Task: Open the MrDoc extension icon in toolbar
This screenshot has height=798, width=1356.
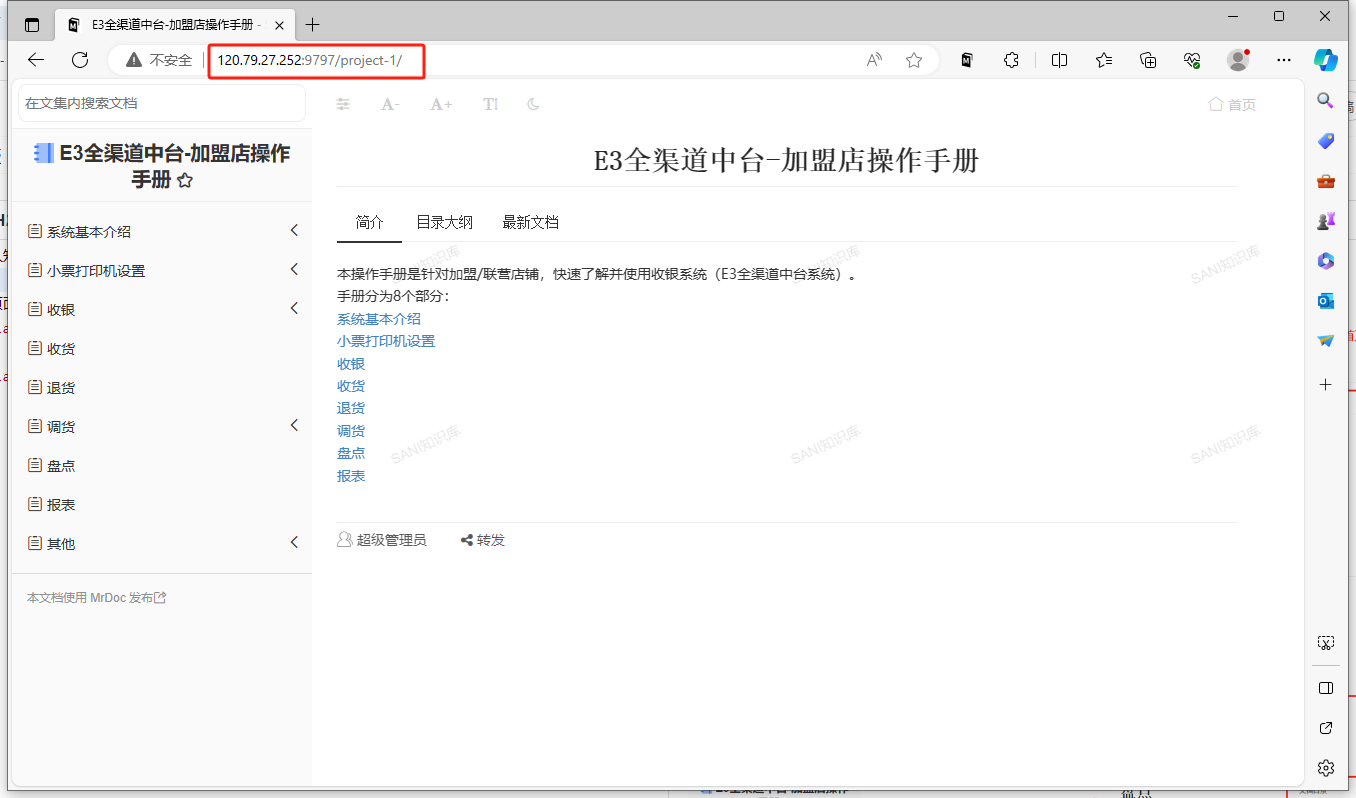Action: tap(967, 60)
